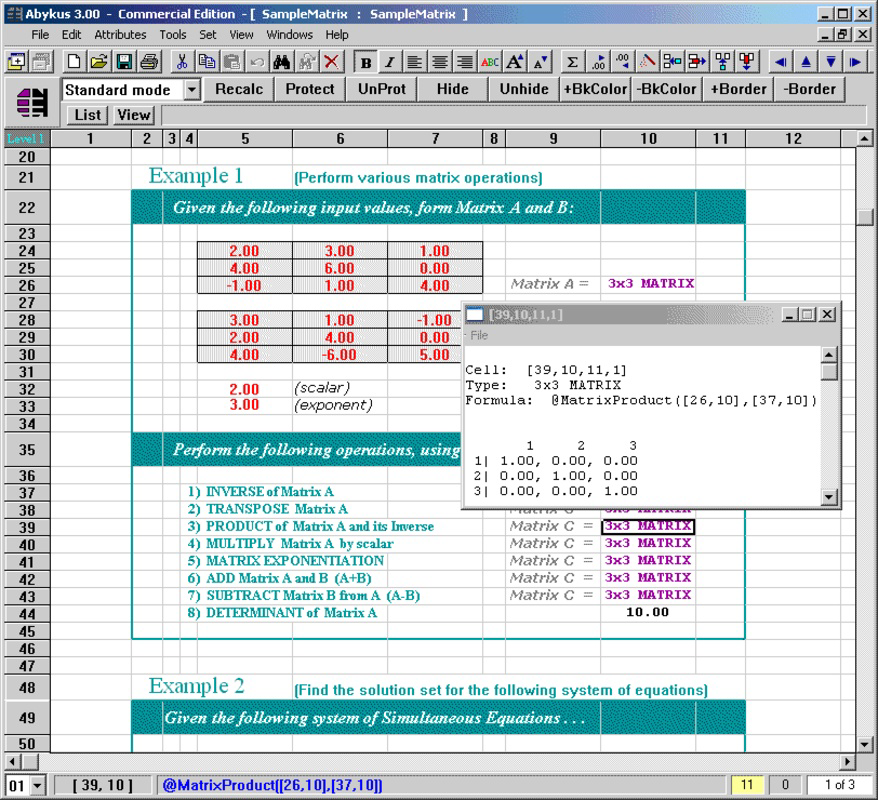Move up with the blue up arrow icon

806,62
